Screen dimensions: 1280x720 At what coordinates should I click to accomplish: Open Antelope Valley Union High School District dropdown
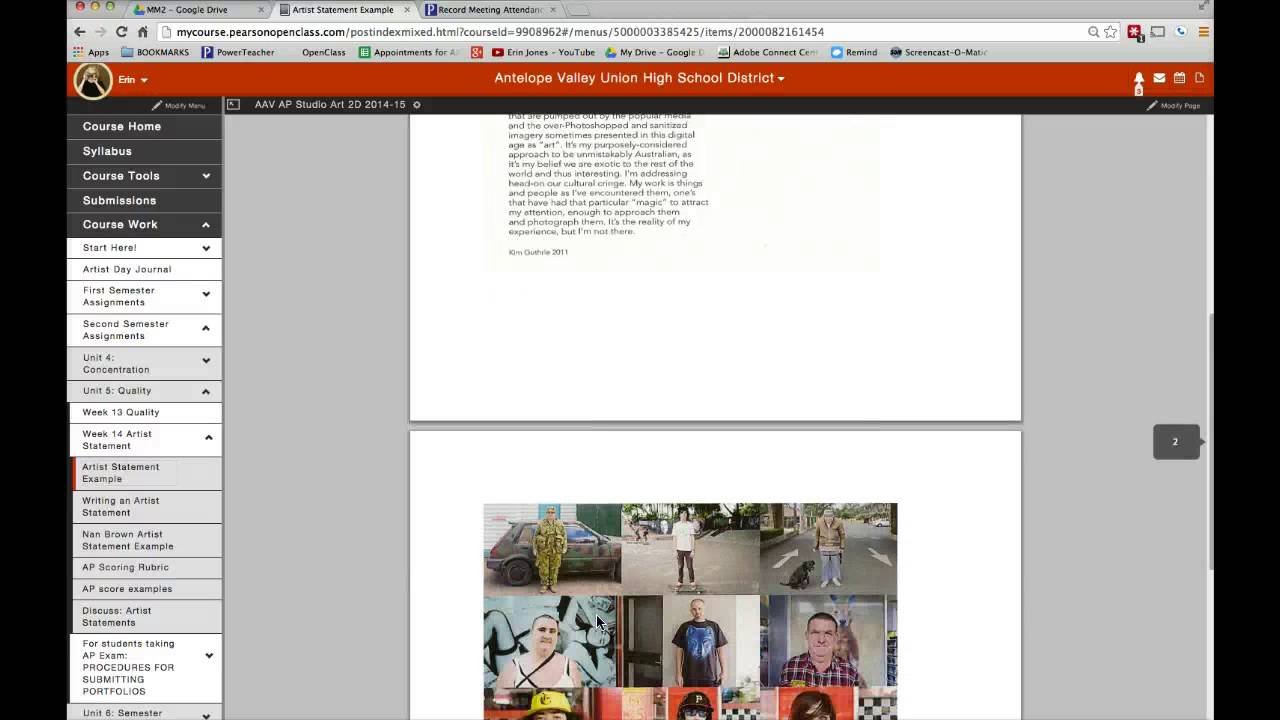pyautogui.click(x=639, y=78)
